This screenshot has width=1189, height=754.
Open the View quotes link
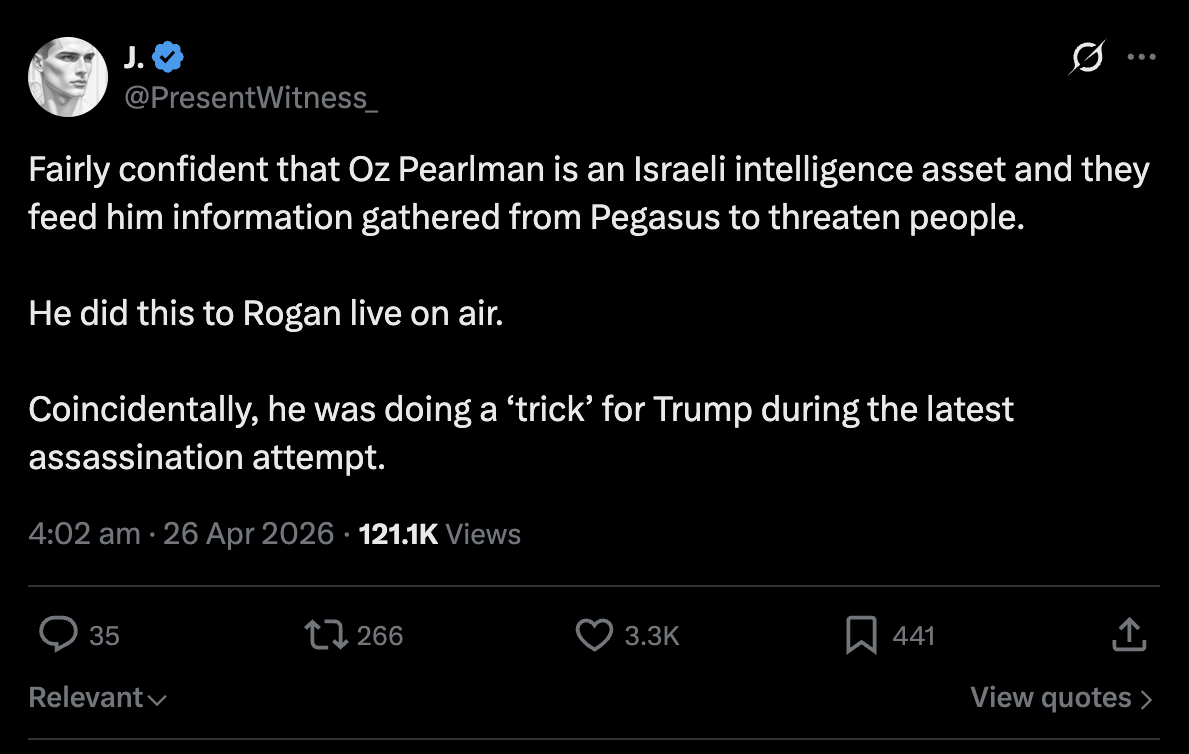1051,697
